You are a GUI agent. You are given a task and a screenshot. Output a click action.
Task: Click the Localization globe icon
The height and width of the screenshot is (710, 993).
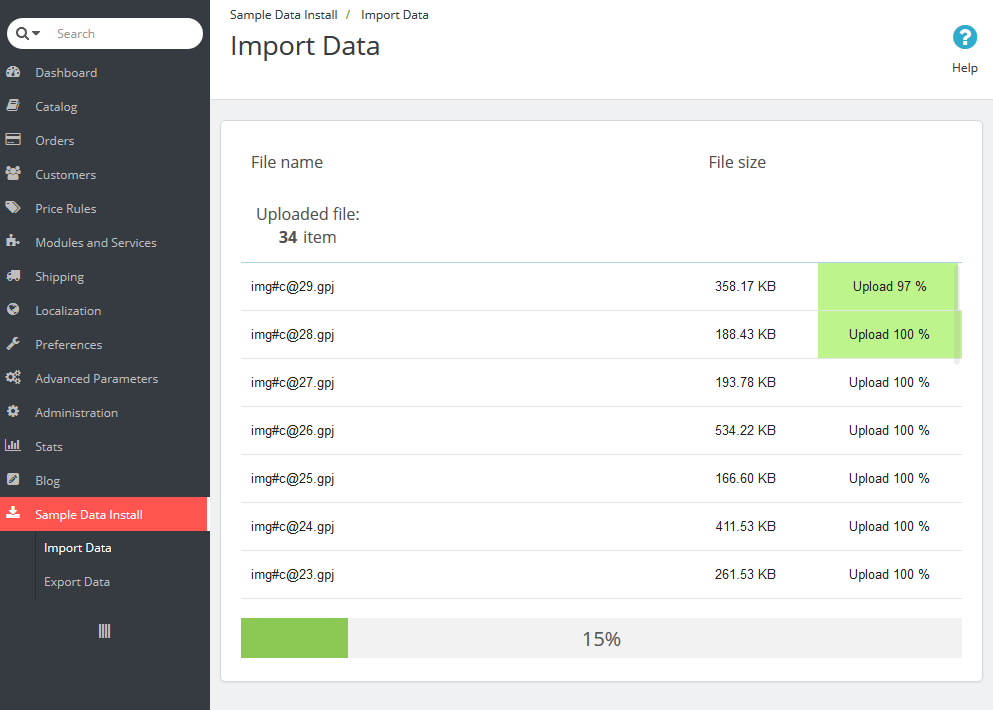point(13,311)
